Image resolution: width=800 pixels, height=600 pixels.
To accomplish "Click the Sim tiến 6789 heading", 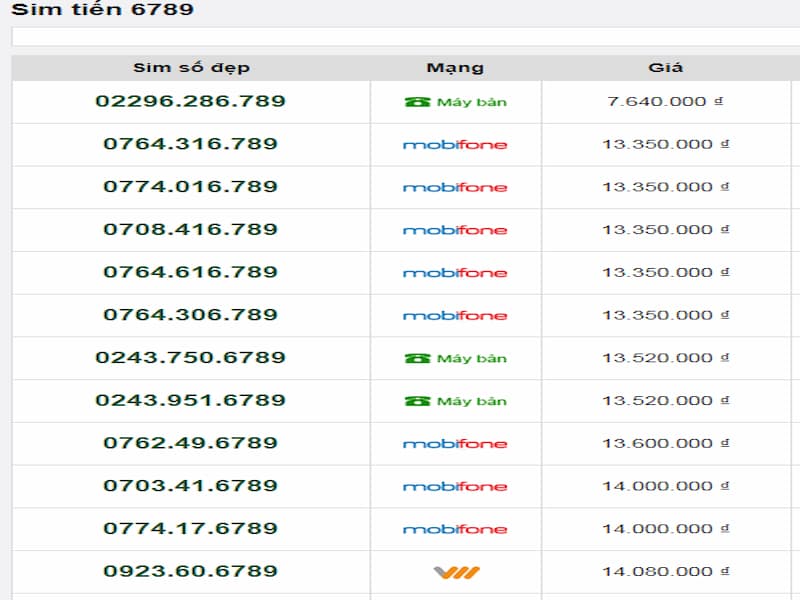I will (x=102, y=9).
